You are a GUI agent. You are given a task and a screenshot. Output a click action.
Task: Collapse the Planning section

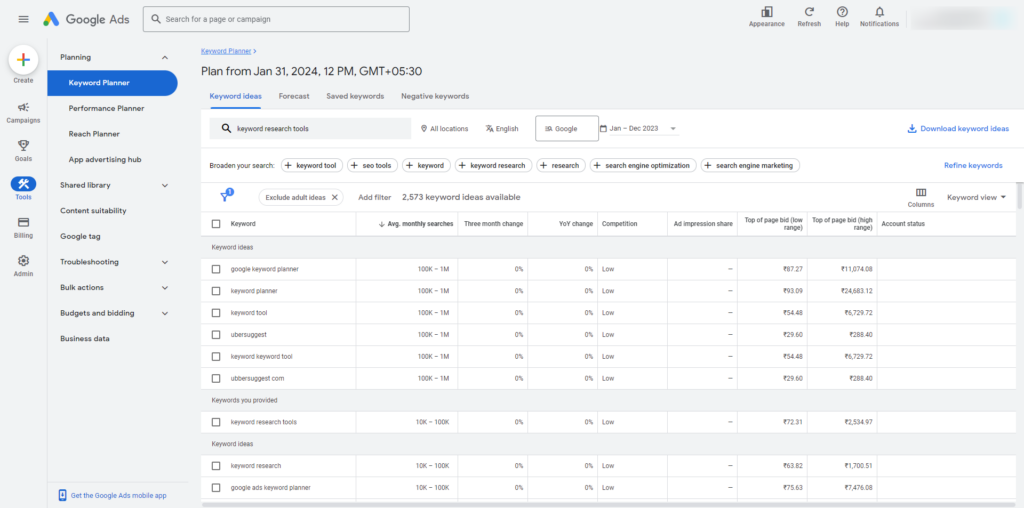[165, 57]
